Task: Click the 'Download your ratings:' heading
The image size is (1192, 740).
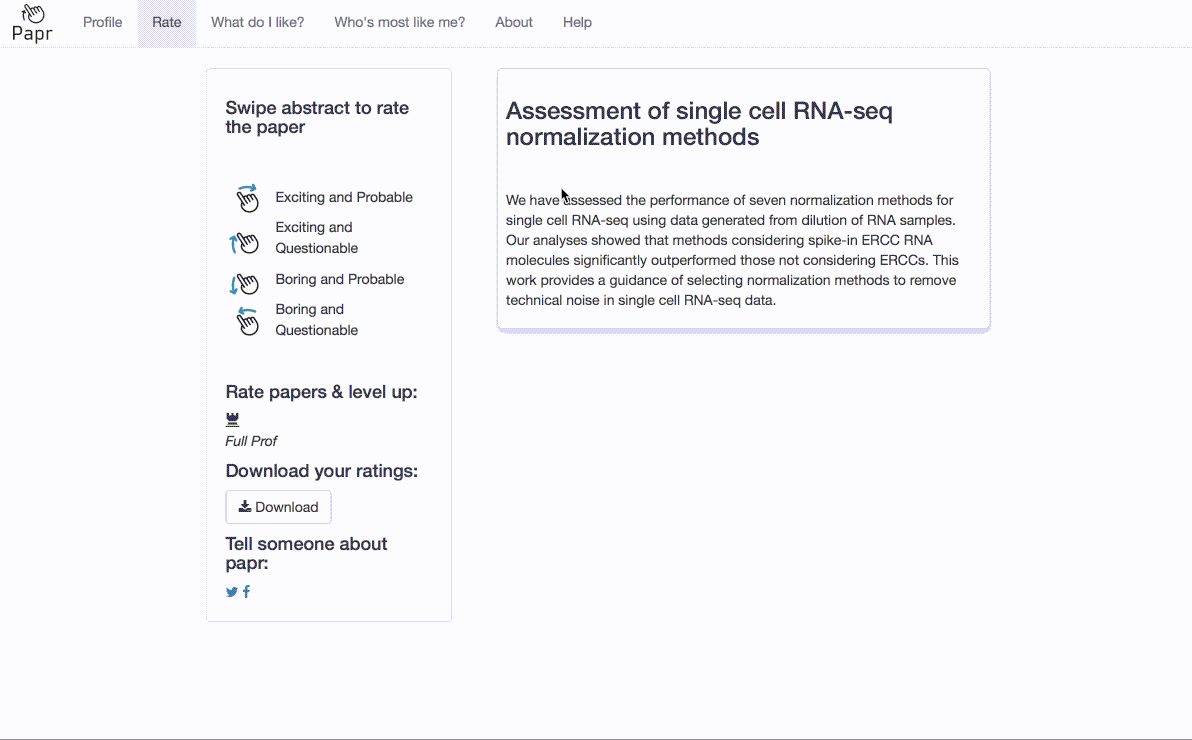Action: tap(322, 472)
